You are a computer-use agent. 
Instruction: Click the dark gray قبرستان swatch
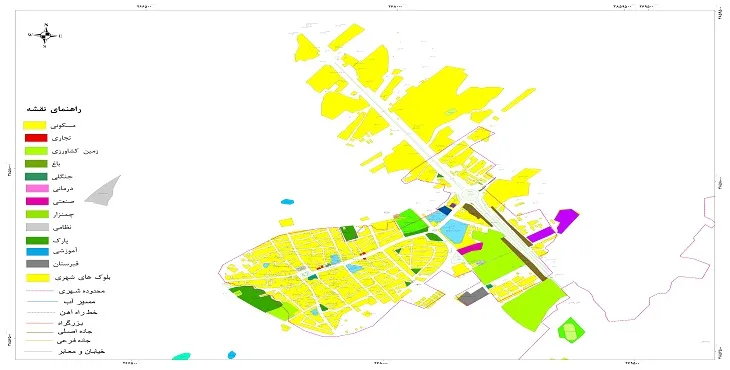coord(37,264)
